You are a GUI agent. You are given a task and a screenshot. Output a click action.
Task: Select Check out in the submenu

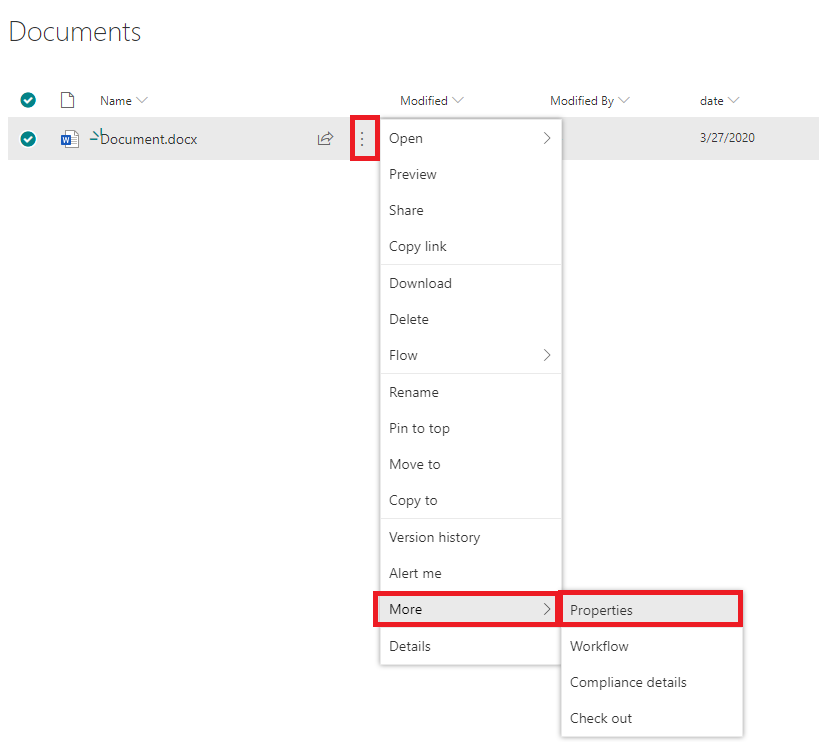point(652,718)
